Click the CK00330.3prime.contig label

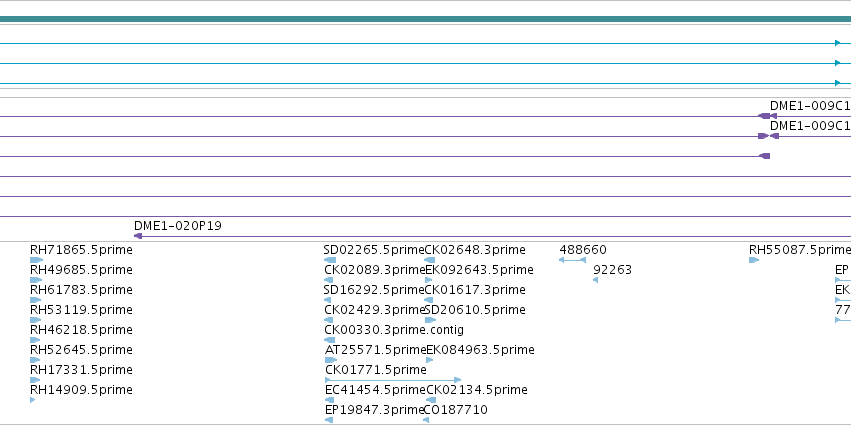point(394,329)
